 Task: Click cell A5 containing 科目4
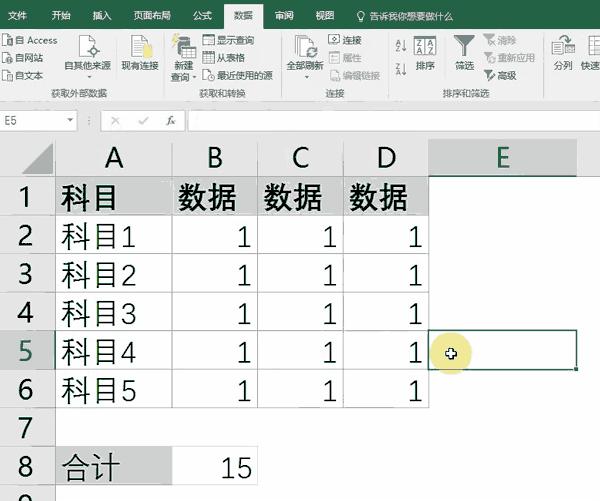coord(114,351)
